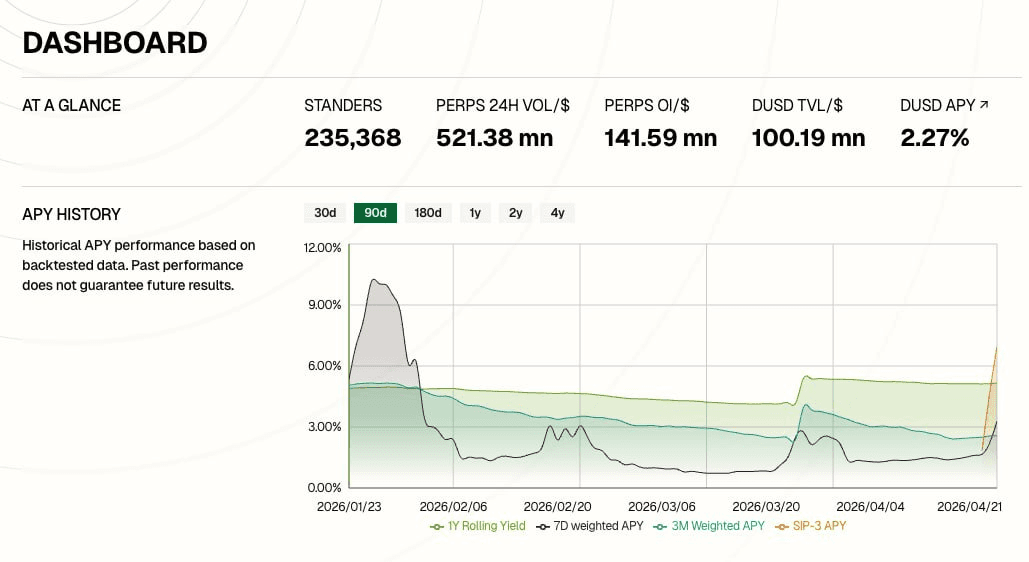
Task: Click the DASHBOARD heading
Action: click(115, 43)
